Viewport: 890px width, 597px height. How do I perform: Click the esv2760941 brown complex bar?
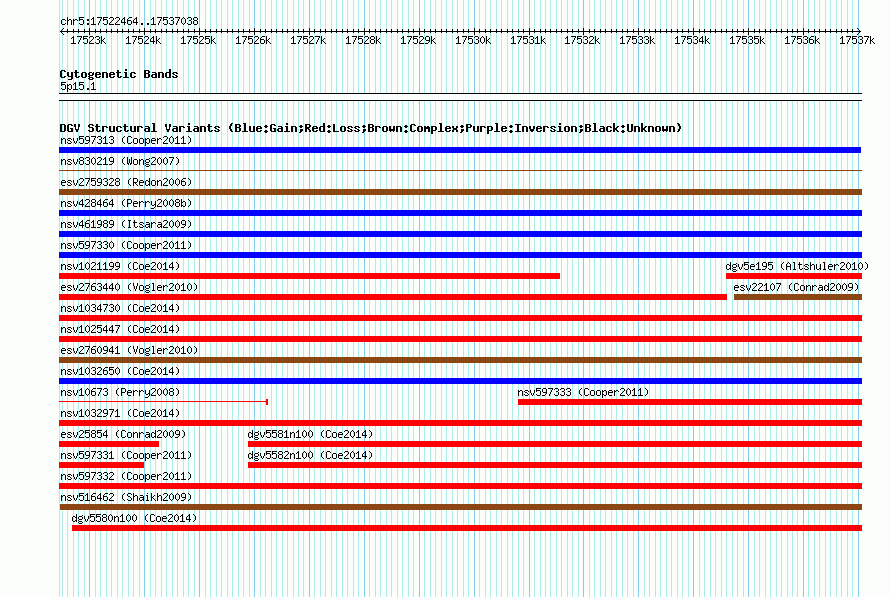(x=460, y=360)
